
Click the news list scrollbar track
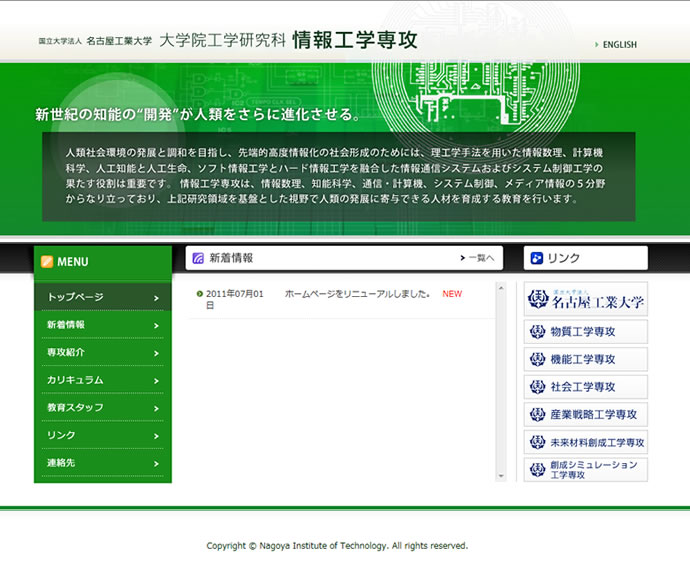(x=500, y=382)
